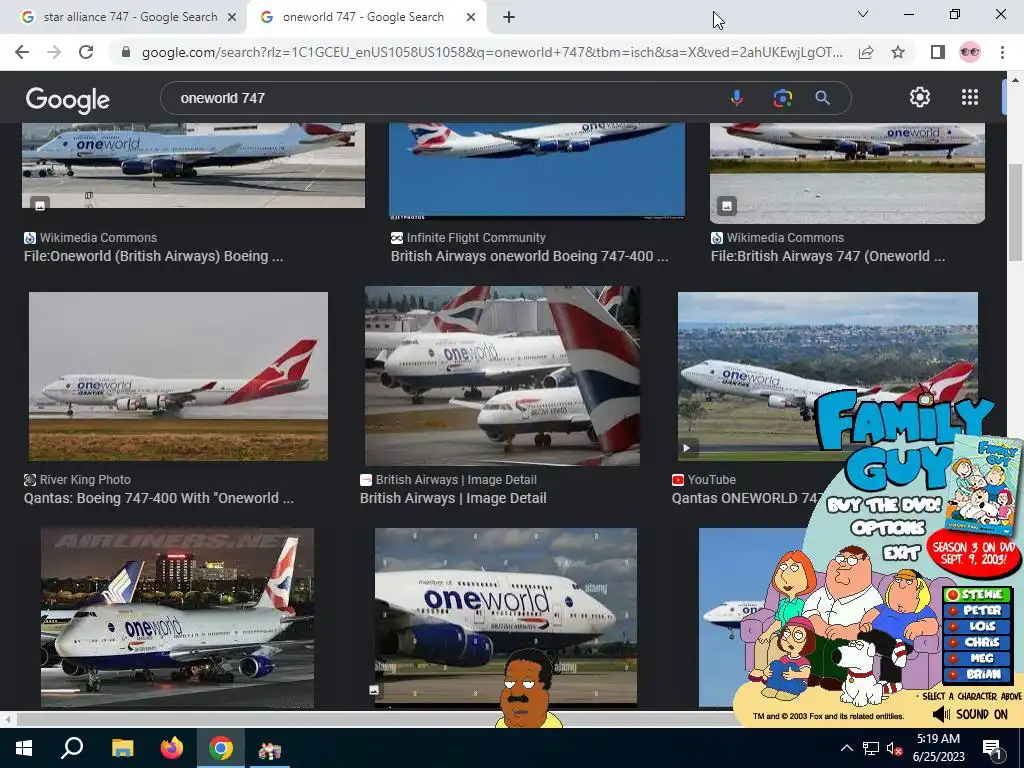Open a new browser tab
1024x768 pixels.
[509, 18]
